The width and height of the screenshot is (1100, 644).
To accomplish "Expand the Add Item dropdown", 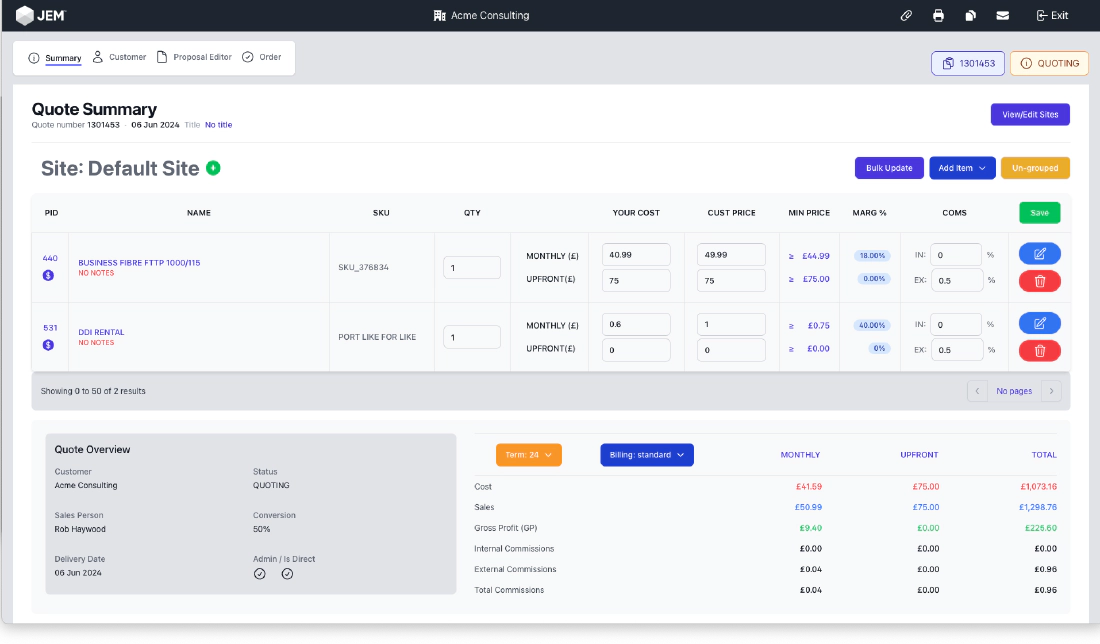I will point(962,168).
